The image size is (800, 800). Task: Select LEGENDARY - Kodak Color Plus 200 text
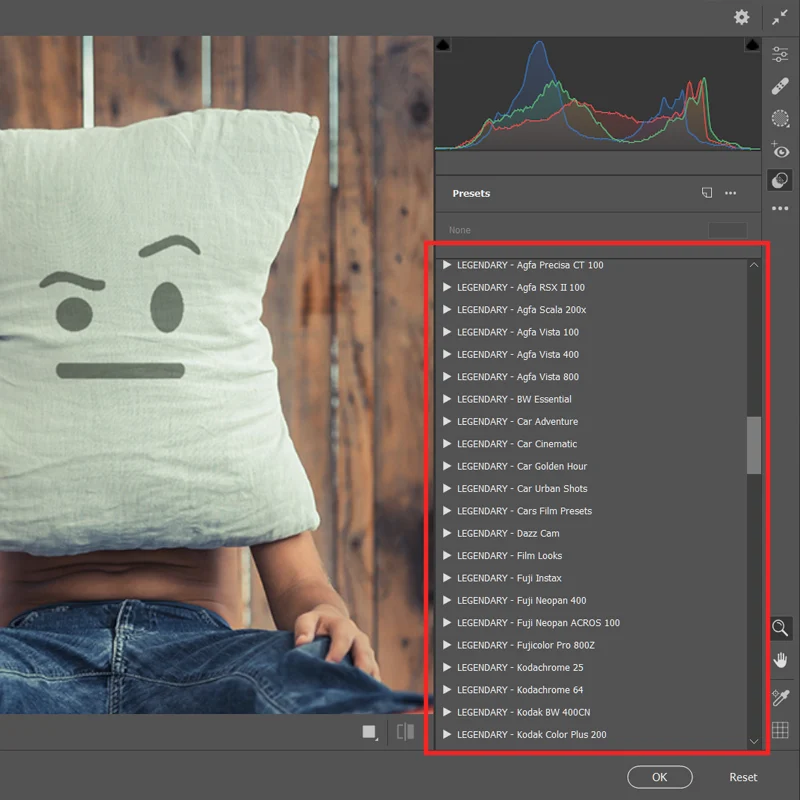532,735
